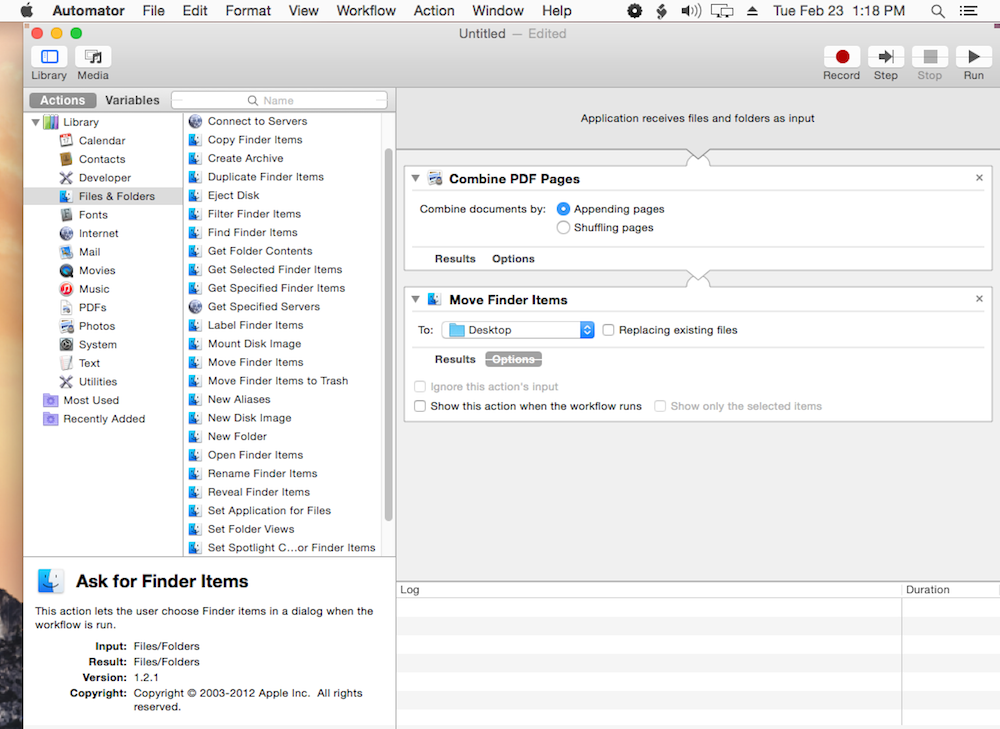Select the Eject Disk action
Image resolution: width=1000 pixels, height=729 pixels.
(233, 195)
